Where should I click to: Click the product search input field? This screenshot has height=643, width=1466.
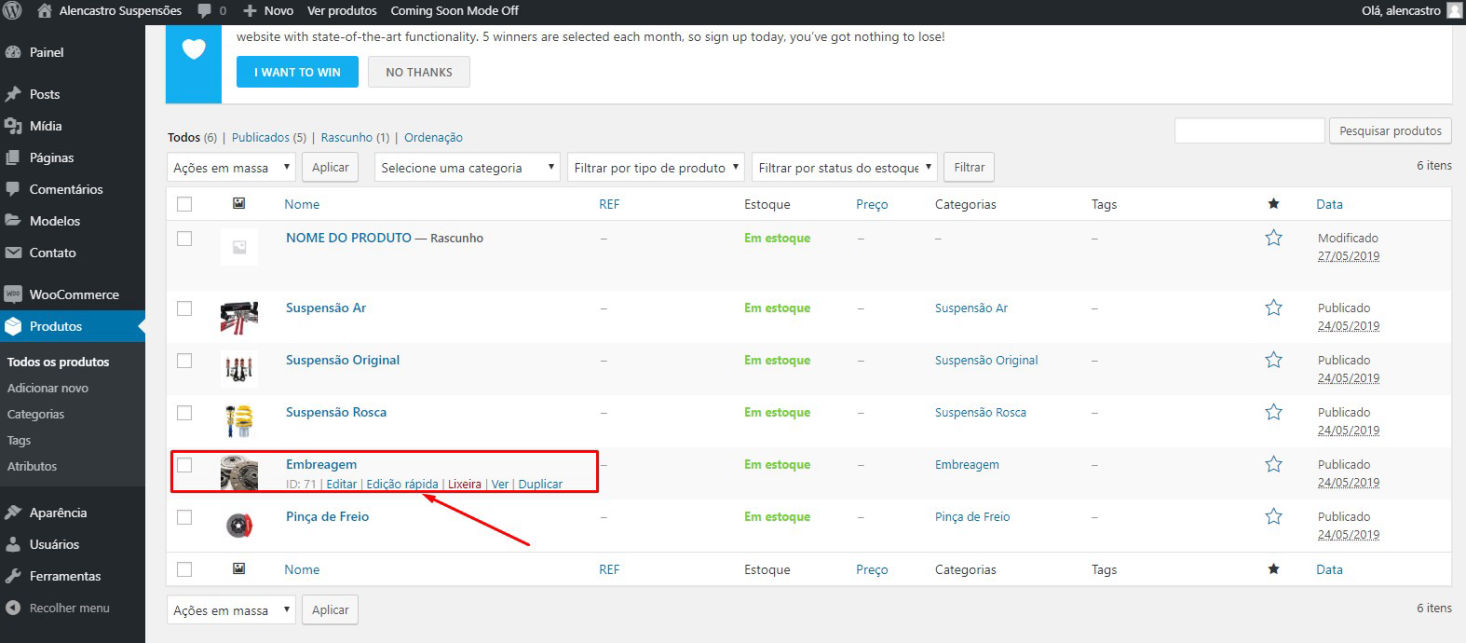(1249, 131)
